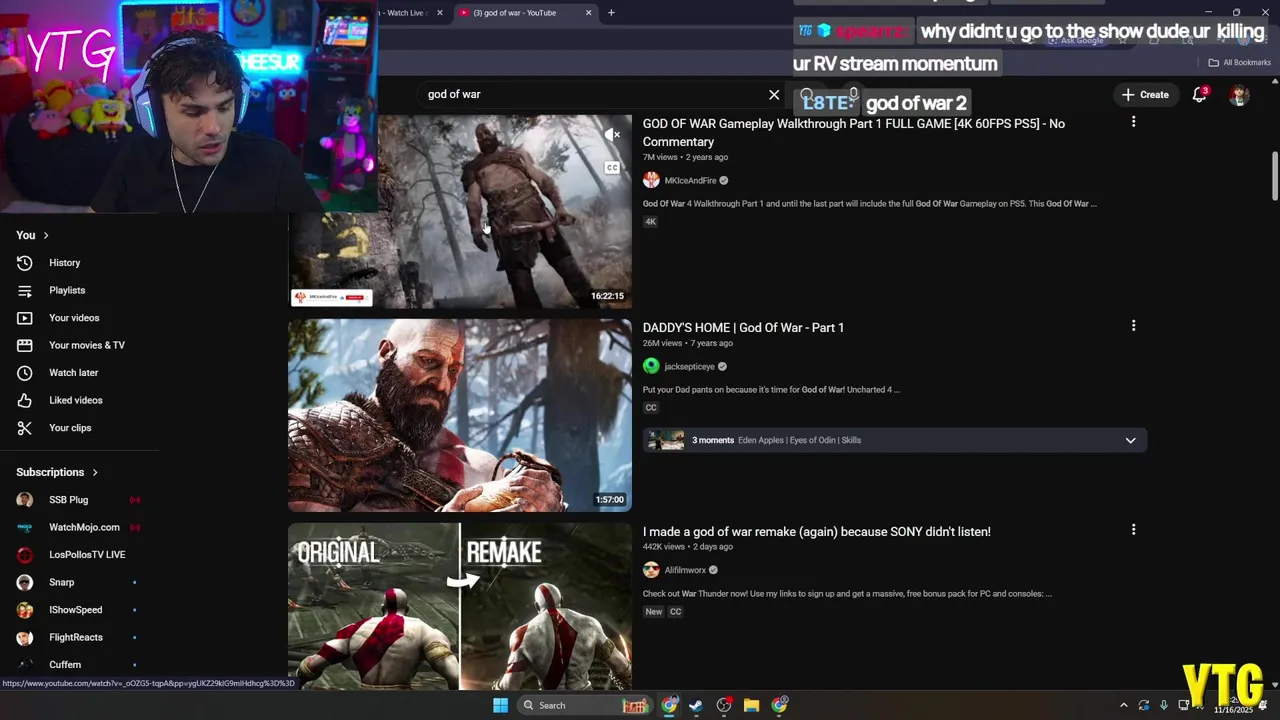Image resolution: width=1280 pixels, height=720 pixels.
Task: Go to Your movies & TV
Action: [86, 345]
